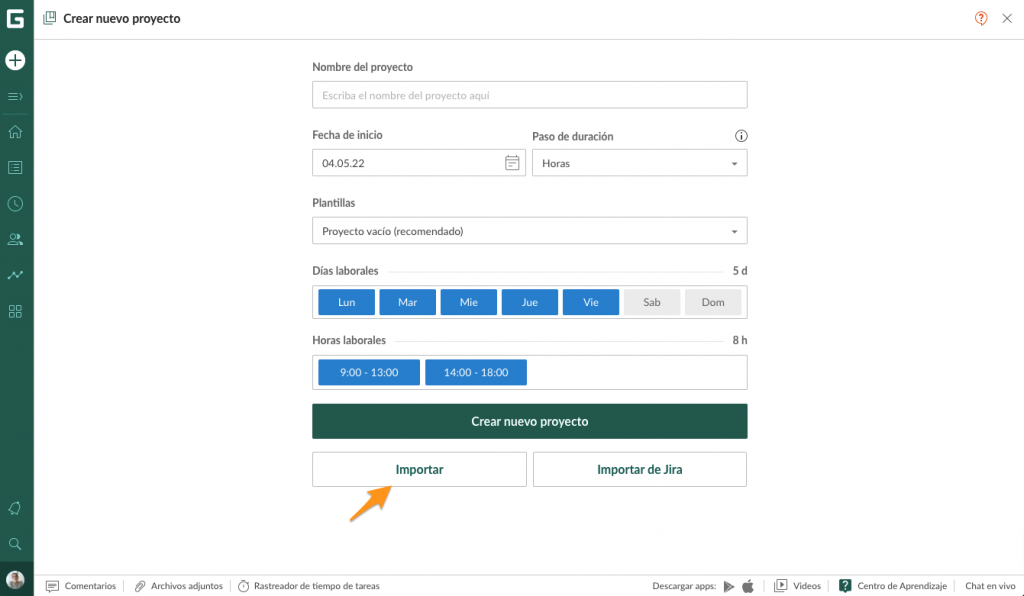Enable Sab as a working day
This screenshot has width=1024, height=596.
652,302
